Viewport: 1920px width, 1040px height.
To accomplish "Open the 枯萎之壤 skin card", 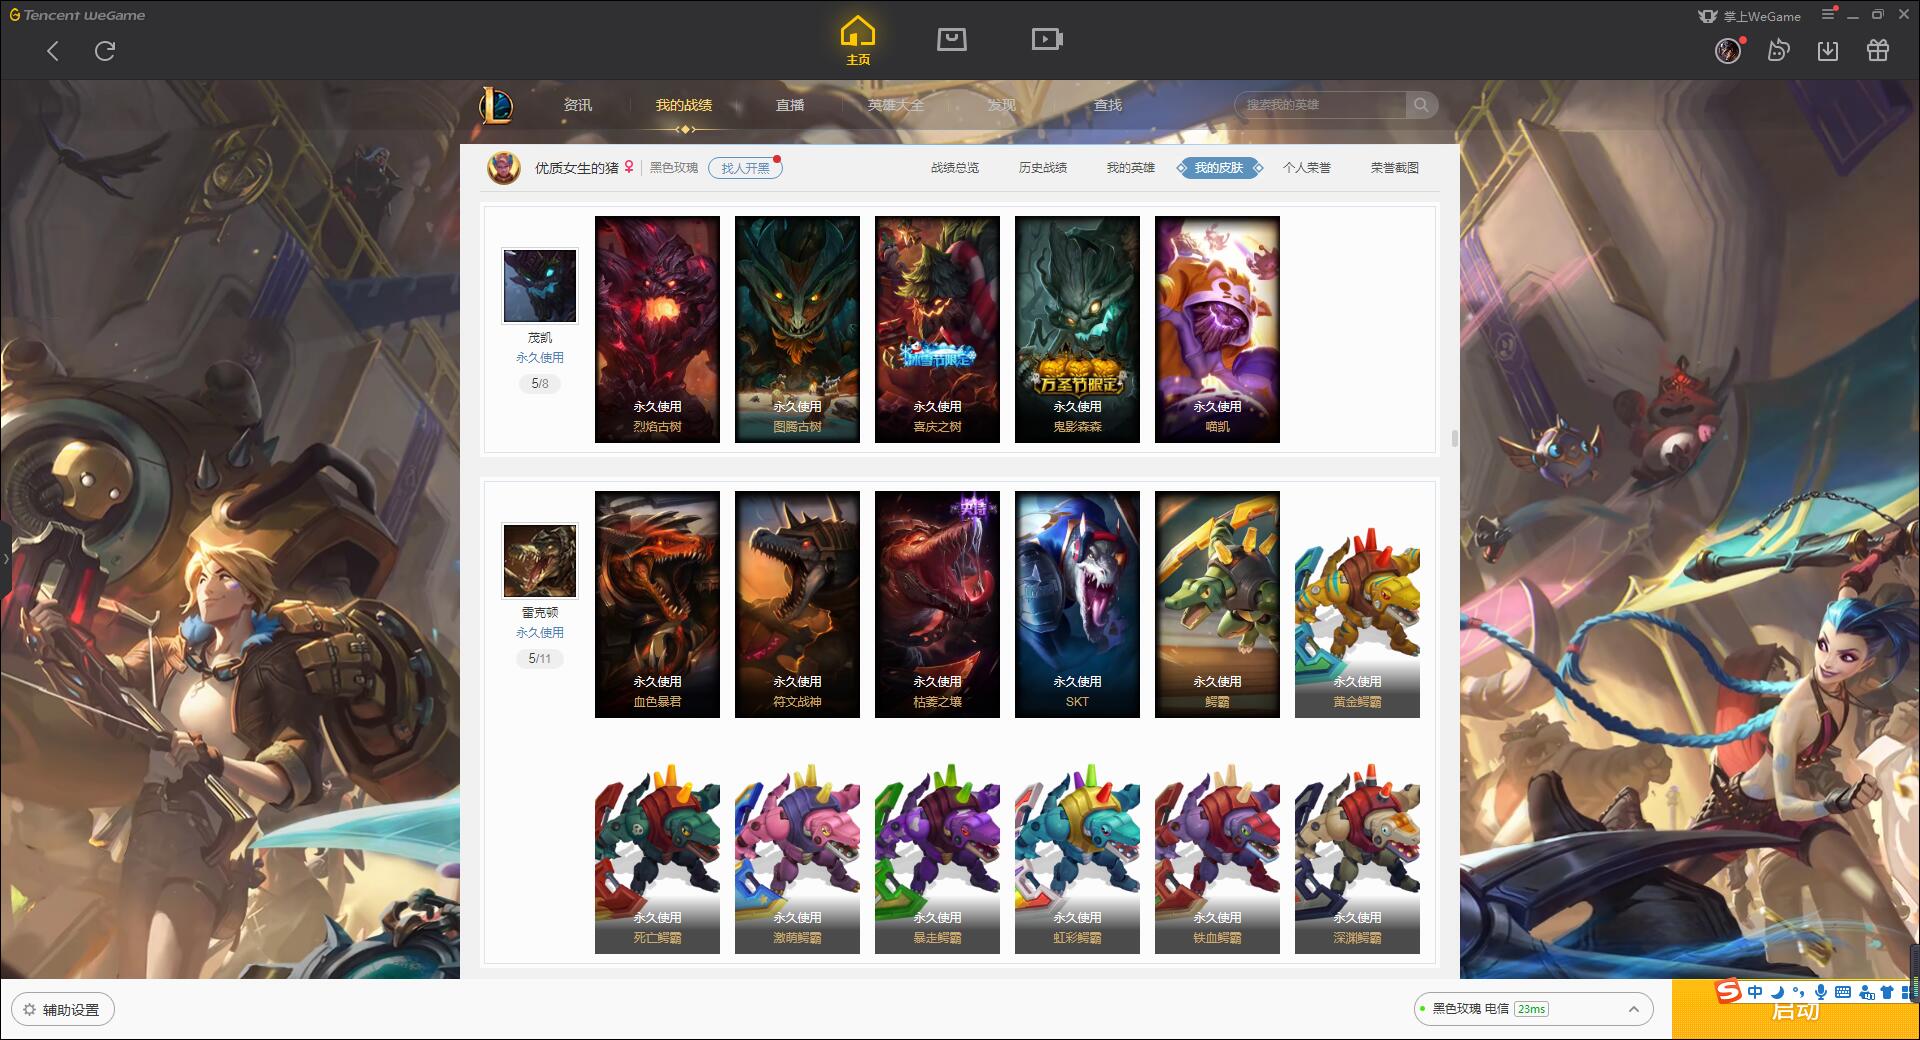I will 937,604.
